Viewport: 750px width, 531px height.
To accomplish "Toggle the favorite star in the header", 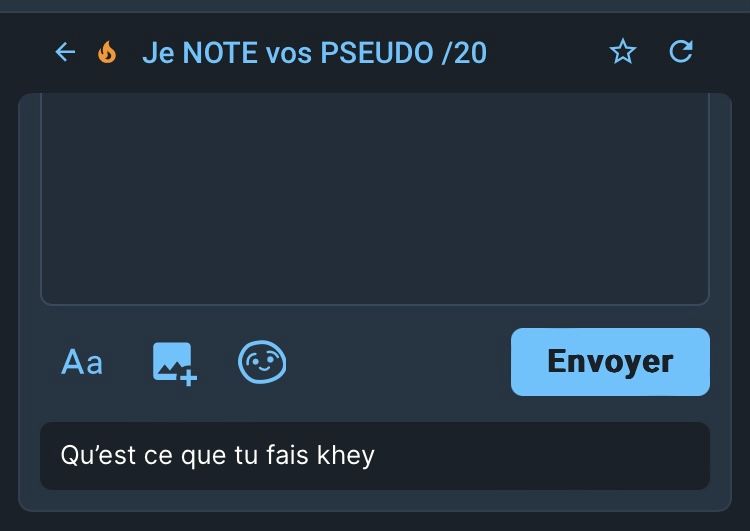I will point(623,52).
